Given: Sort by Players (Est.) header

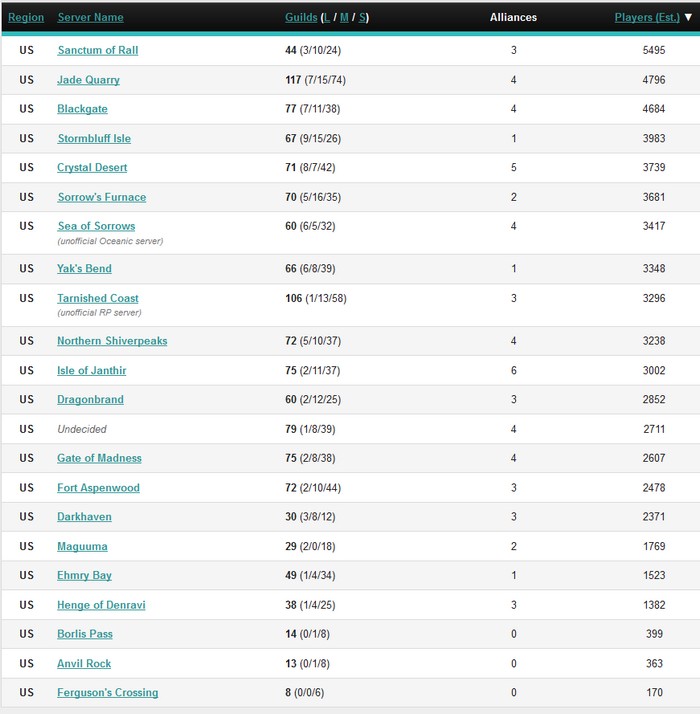Looking at the screenshot, I should click(x=647, y=17).
